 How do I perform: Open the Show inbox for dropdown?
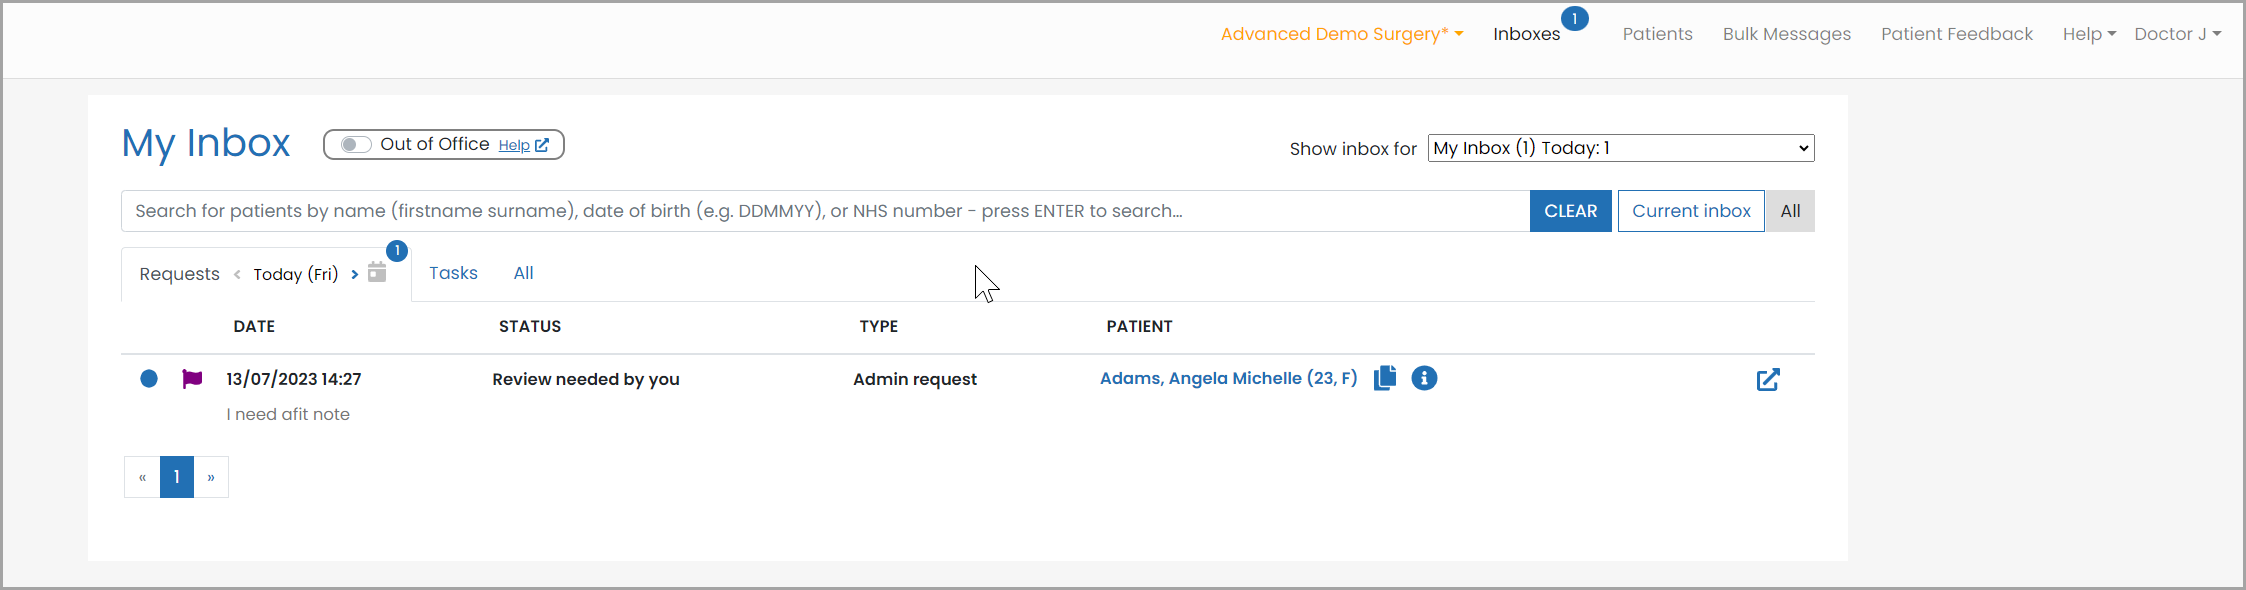pyautogui.click(x=1621, y=148)
